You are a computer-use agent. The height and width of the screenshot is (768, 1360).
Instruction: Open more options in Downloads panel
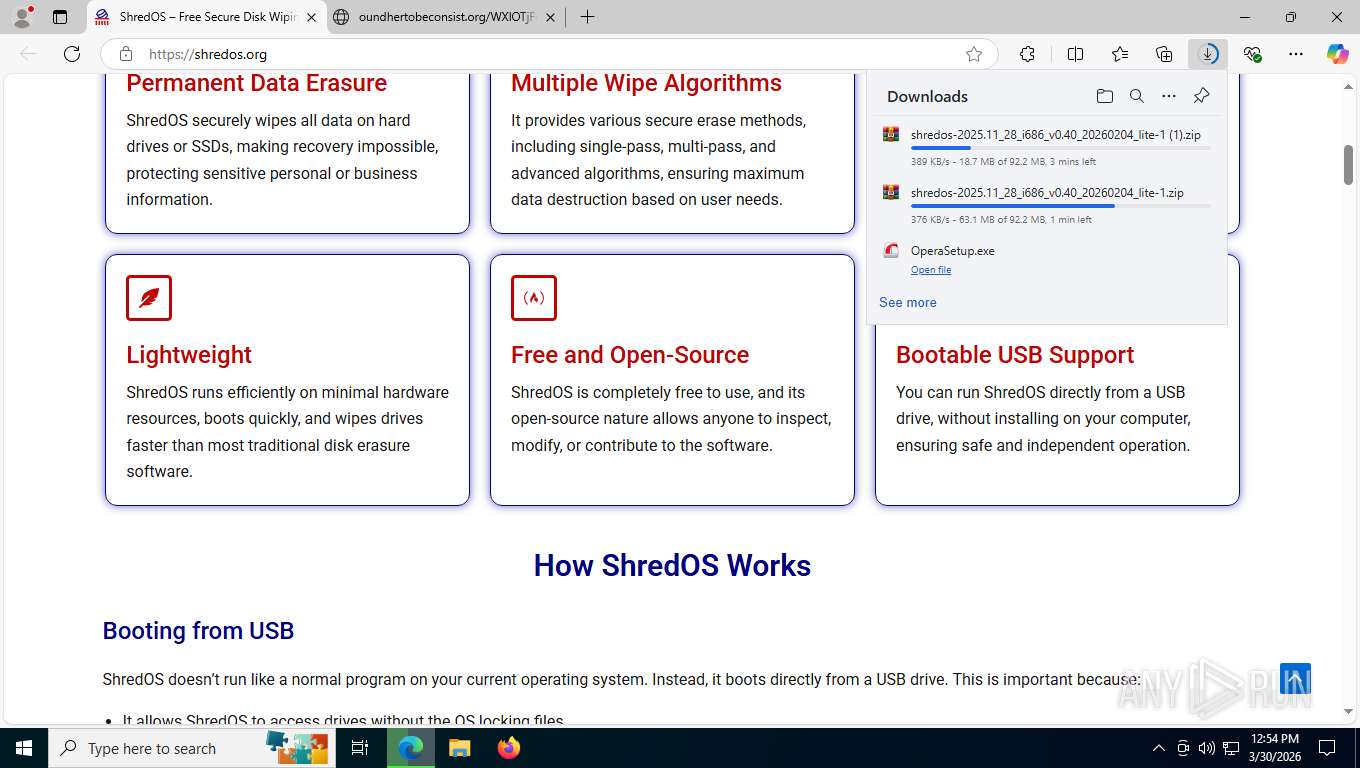pyautogui.click(x=1169, y=96)
